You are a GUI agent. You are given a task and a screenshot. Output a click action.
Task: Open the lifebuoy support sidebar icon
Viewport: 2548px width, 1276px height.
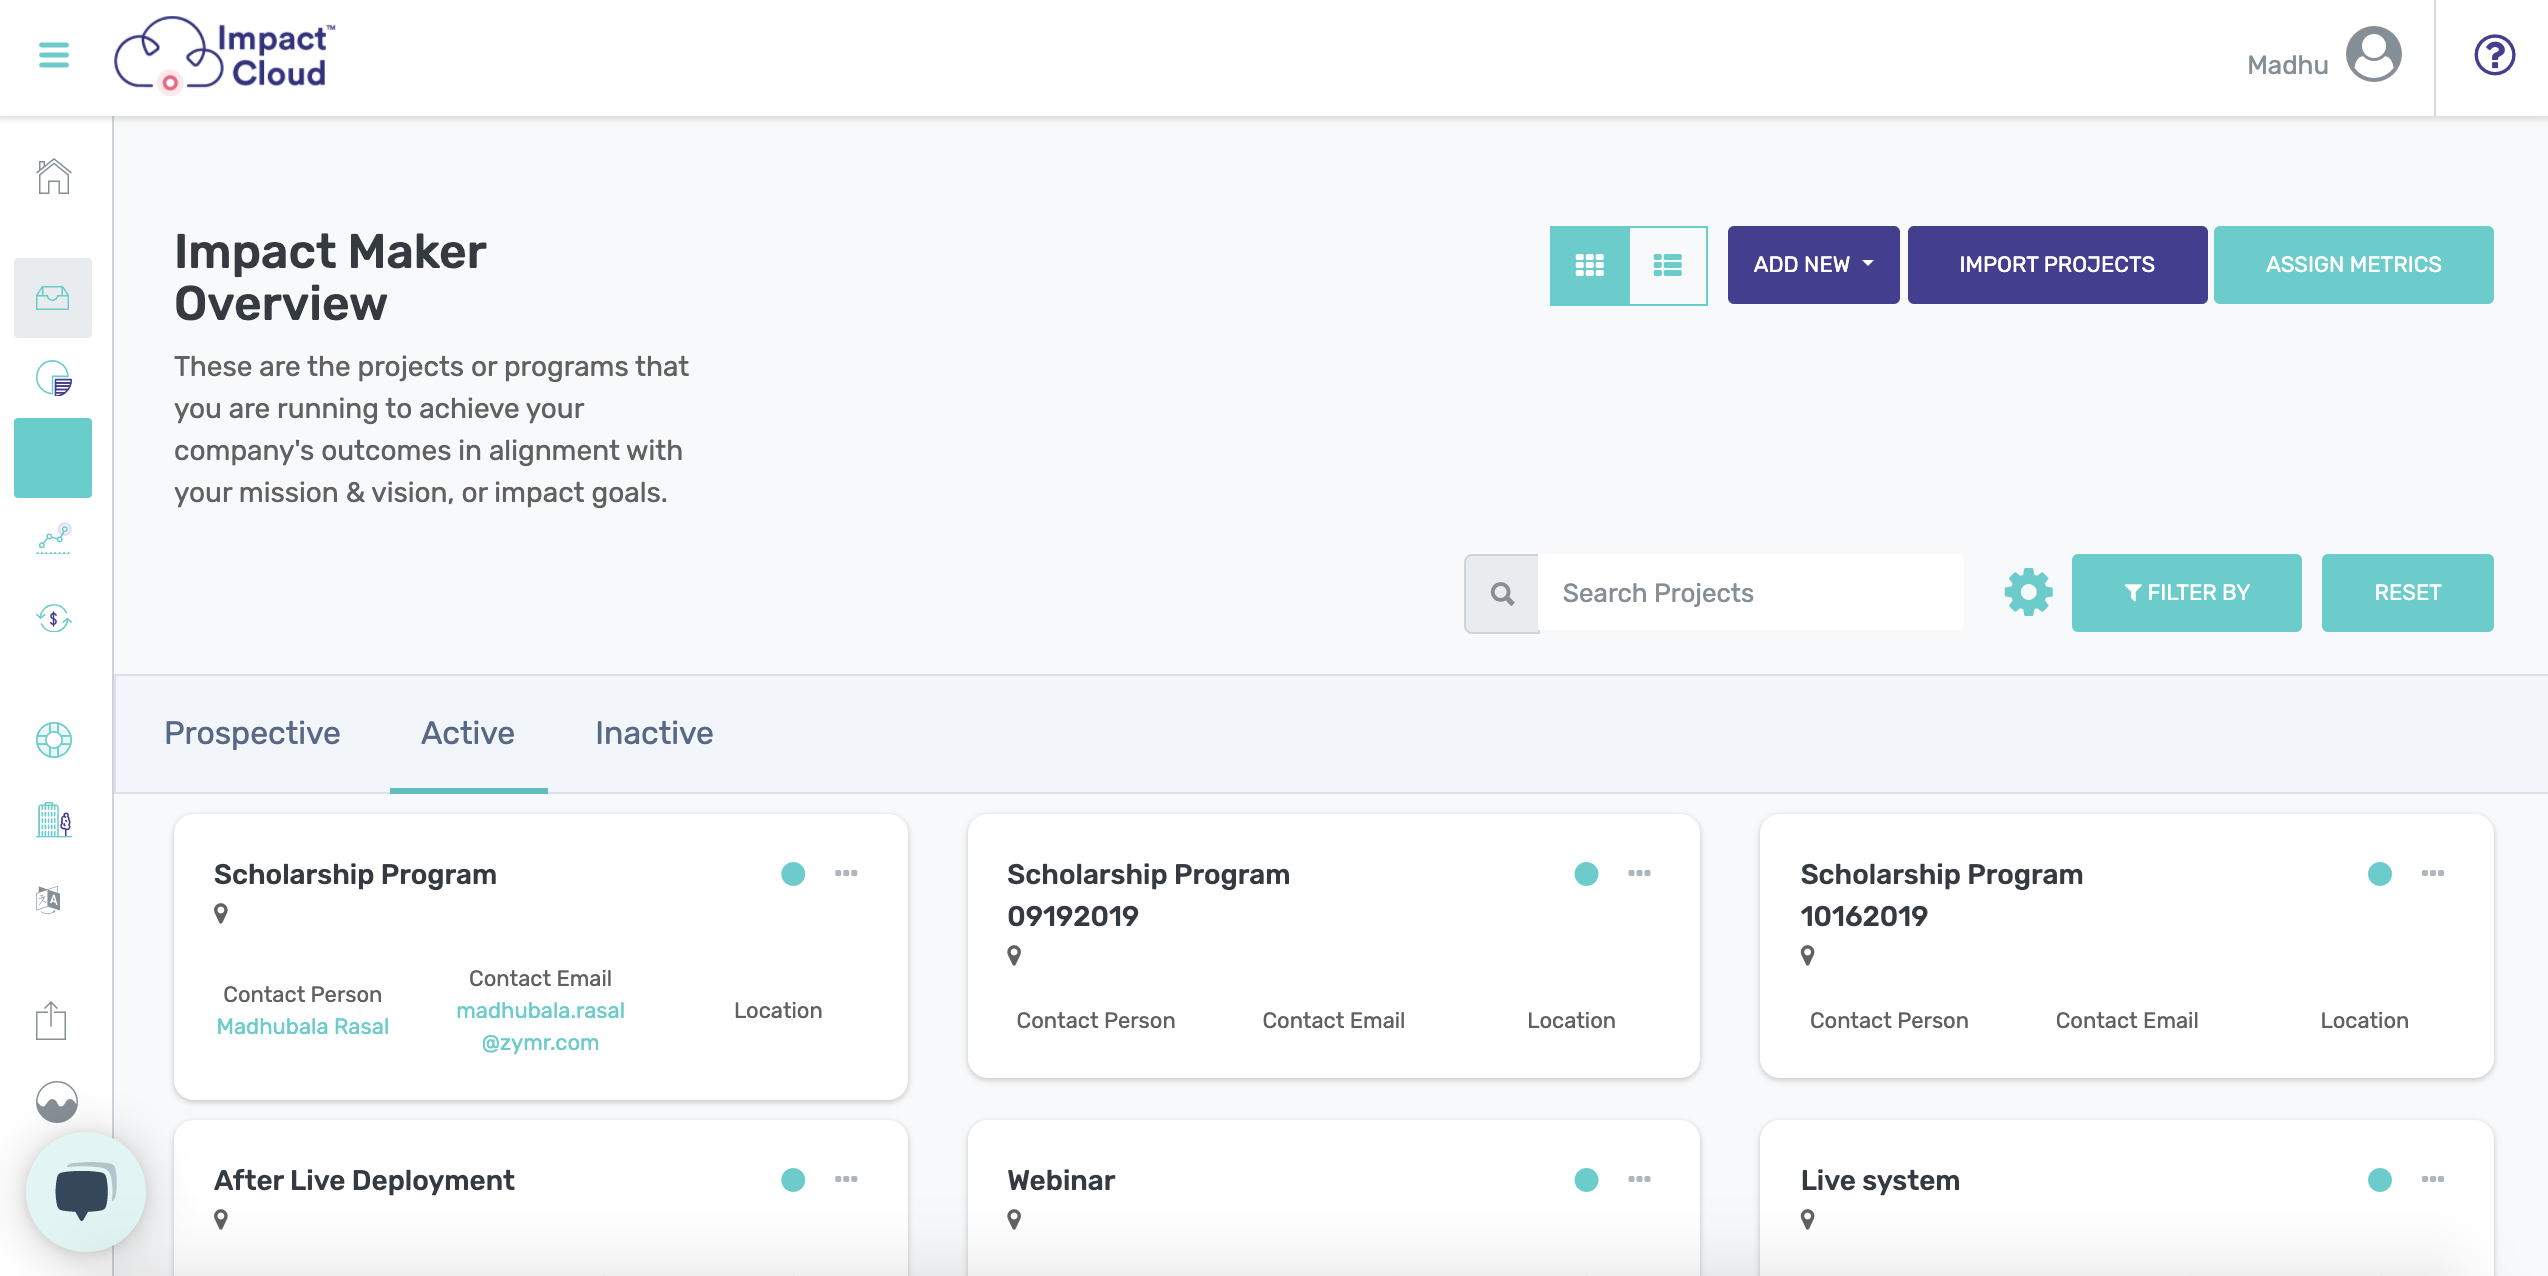[x=54, y=740]
